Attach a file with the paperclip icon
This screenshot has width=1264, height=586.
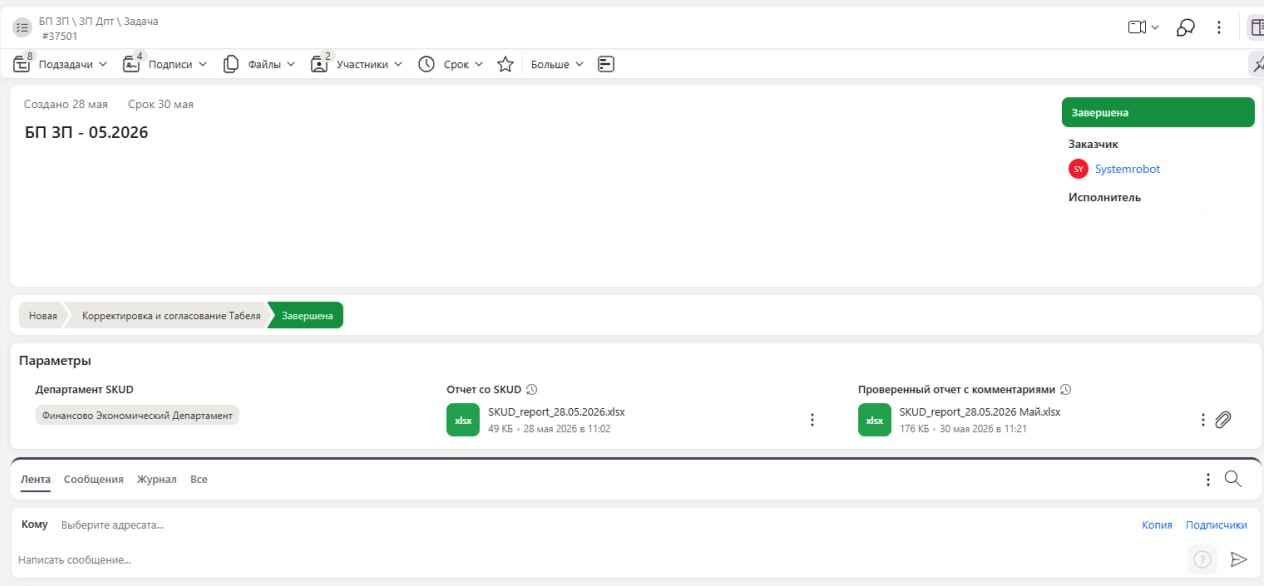[x=1223, y=420]
